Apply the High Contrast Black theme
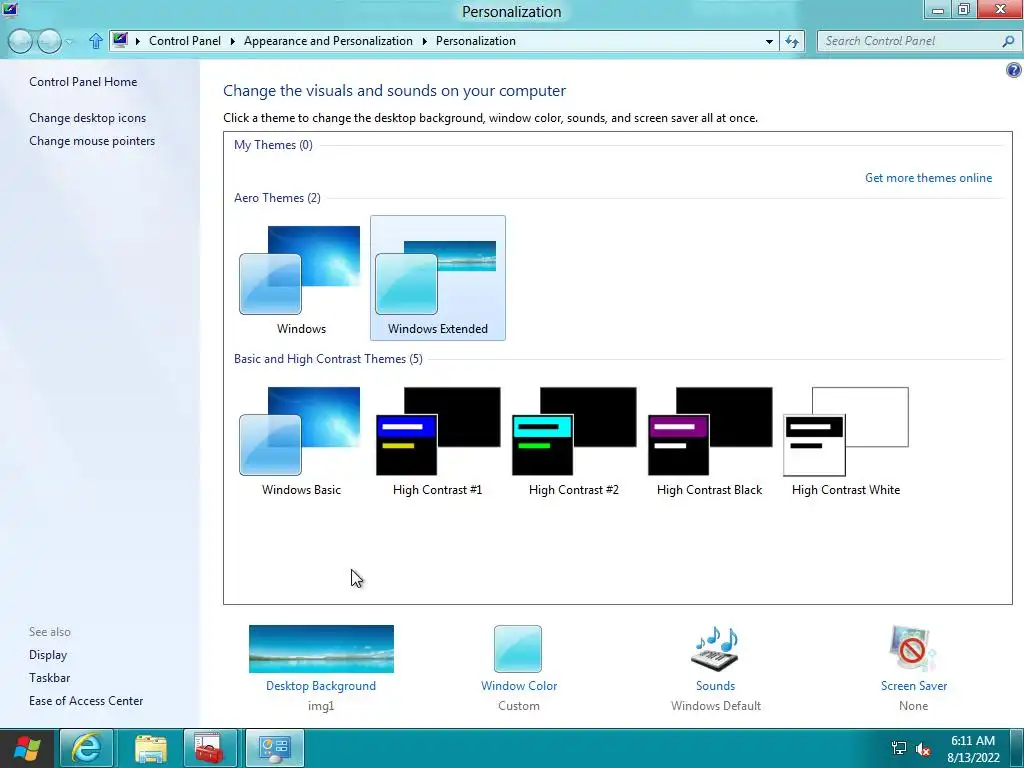1024x768 pixels. pos(709,440)
